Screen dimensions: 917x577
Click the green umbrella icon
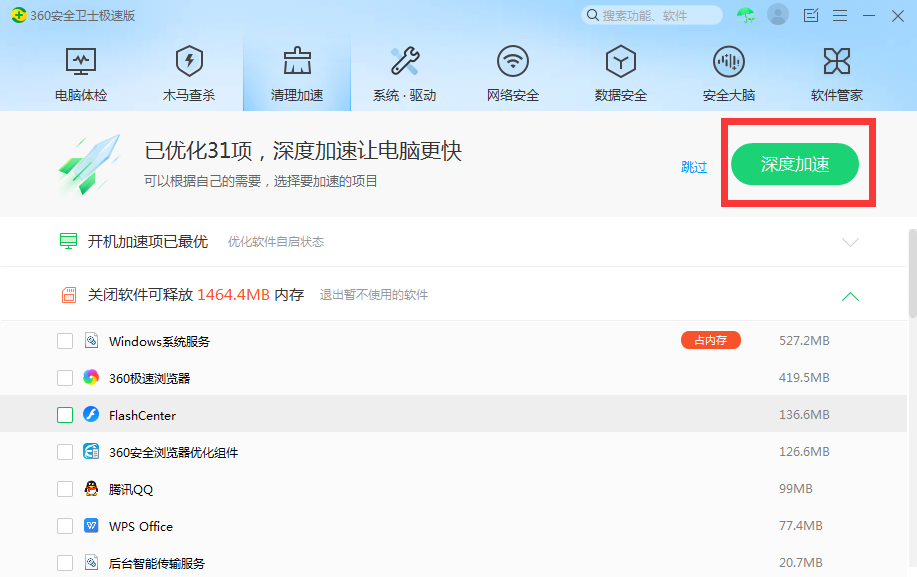[x=746, y=15]
